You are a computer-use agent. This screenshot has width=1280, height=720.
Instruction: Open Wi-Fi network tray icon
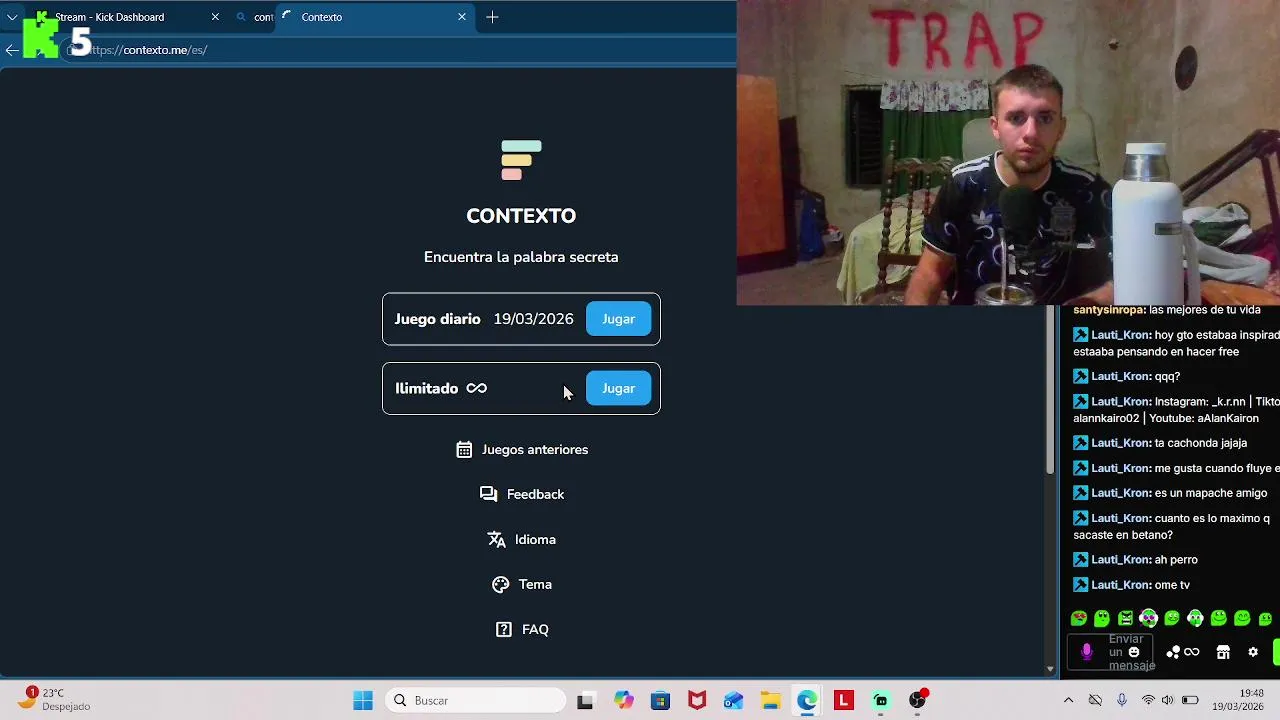click(1148, 701)
